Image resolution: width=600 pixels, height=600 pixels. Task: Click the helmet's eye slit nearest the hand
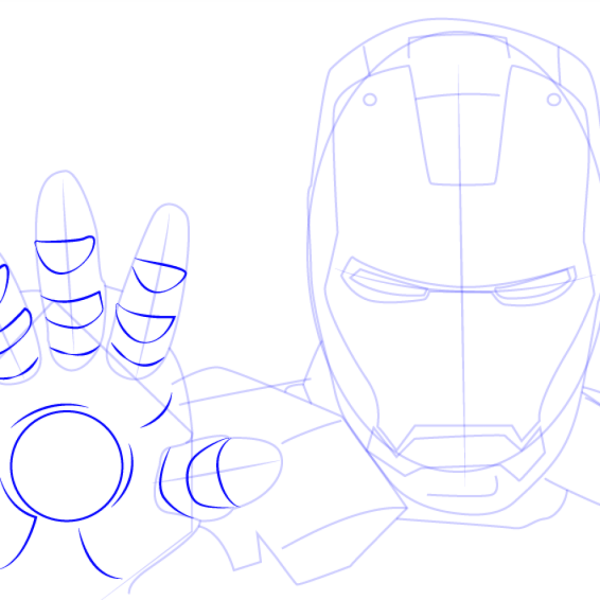pyautogui.click(x=388, y=283)
